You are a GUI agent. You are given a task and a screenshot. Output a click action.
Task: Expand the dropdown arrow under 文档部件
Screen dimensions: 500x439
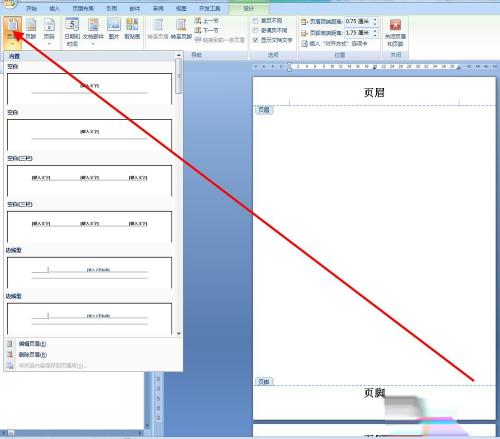coord(93,44)
